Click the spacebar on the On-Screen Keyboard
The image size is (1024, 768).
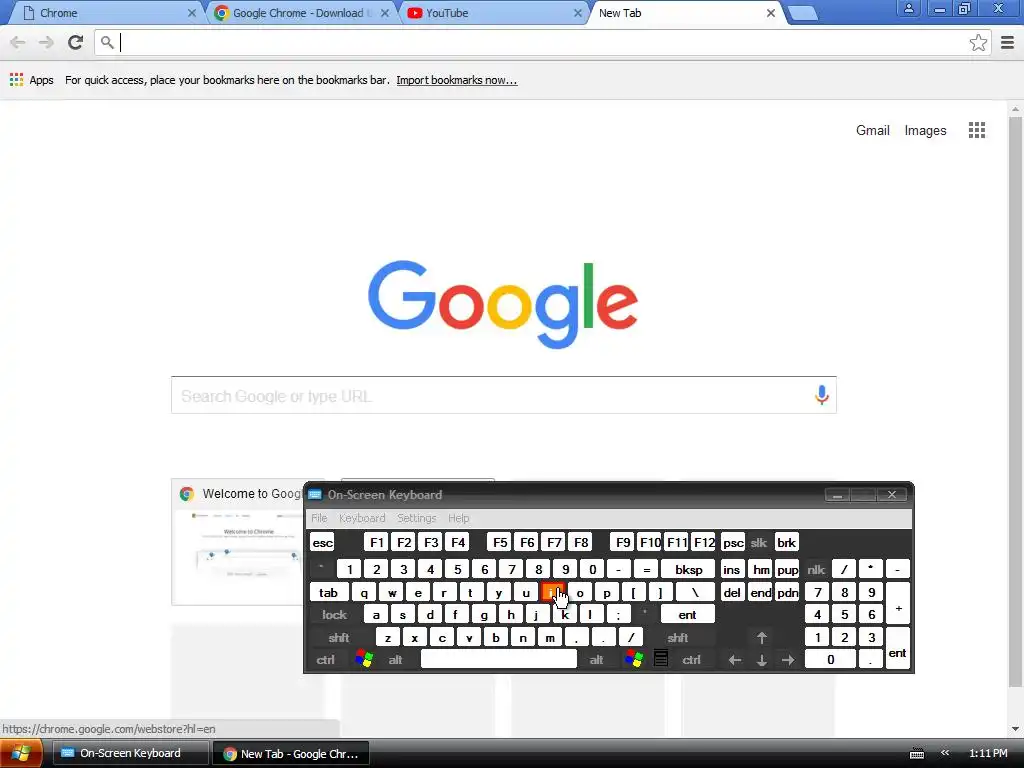tap(499, 659)
